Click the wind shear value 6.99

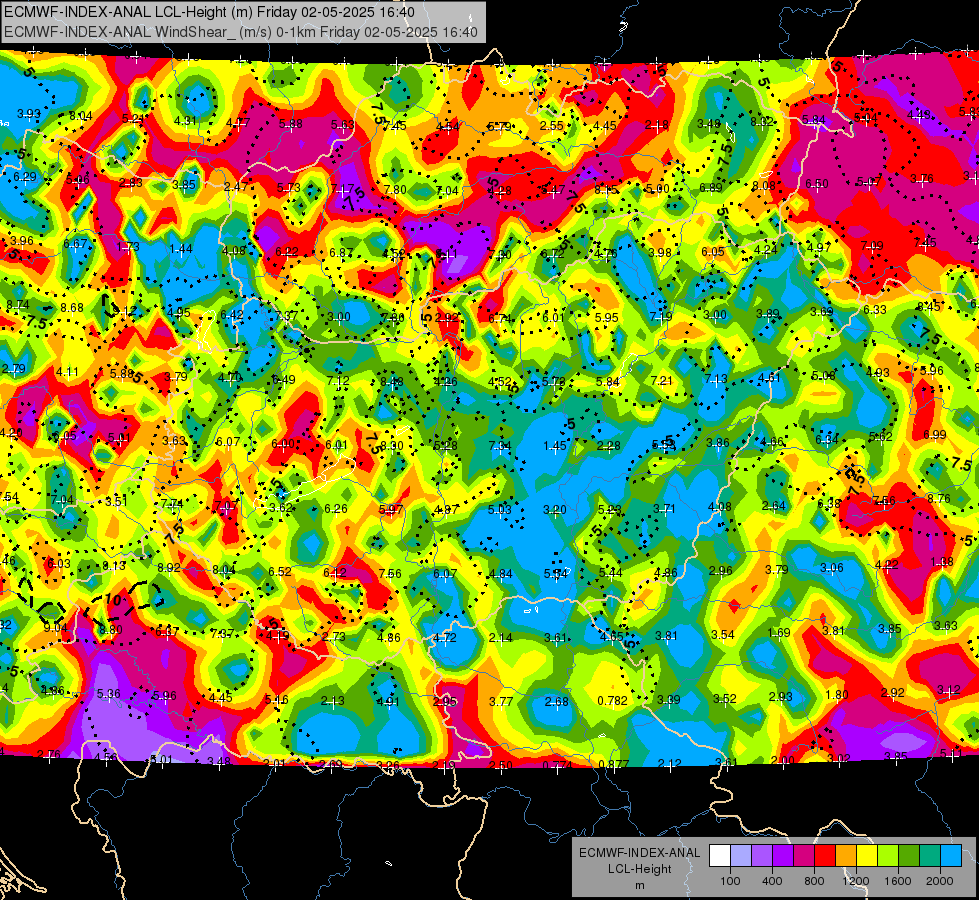(x=935, y=434)
